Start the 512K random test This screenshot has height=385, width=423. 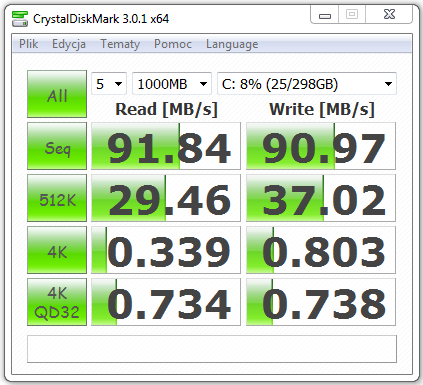coord(57,198)
